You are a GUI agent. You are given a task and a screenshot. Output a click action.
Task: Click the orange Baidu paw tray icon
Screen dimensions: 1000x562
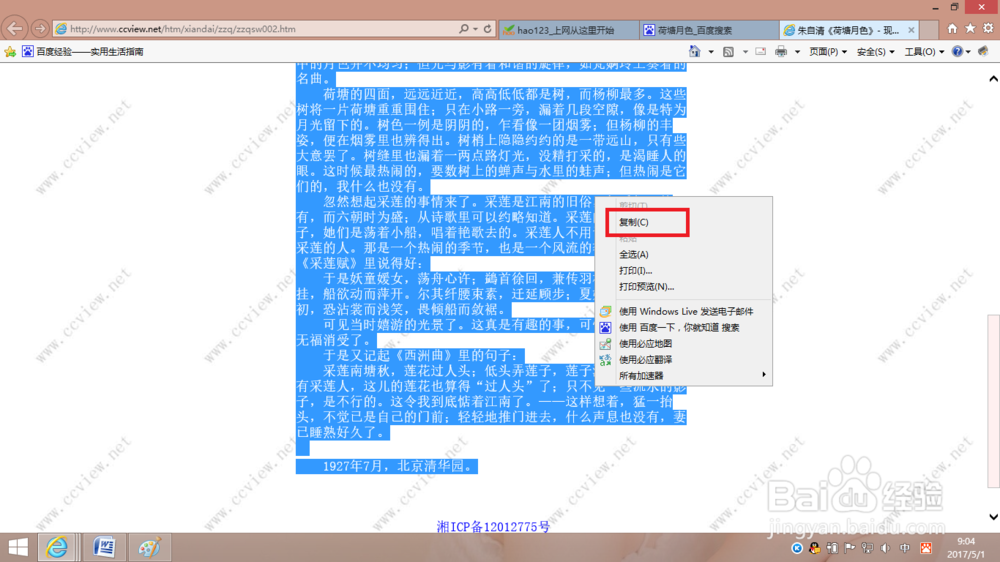(926, 548)
